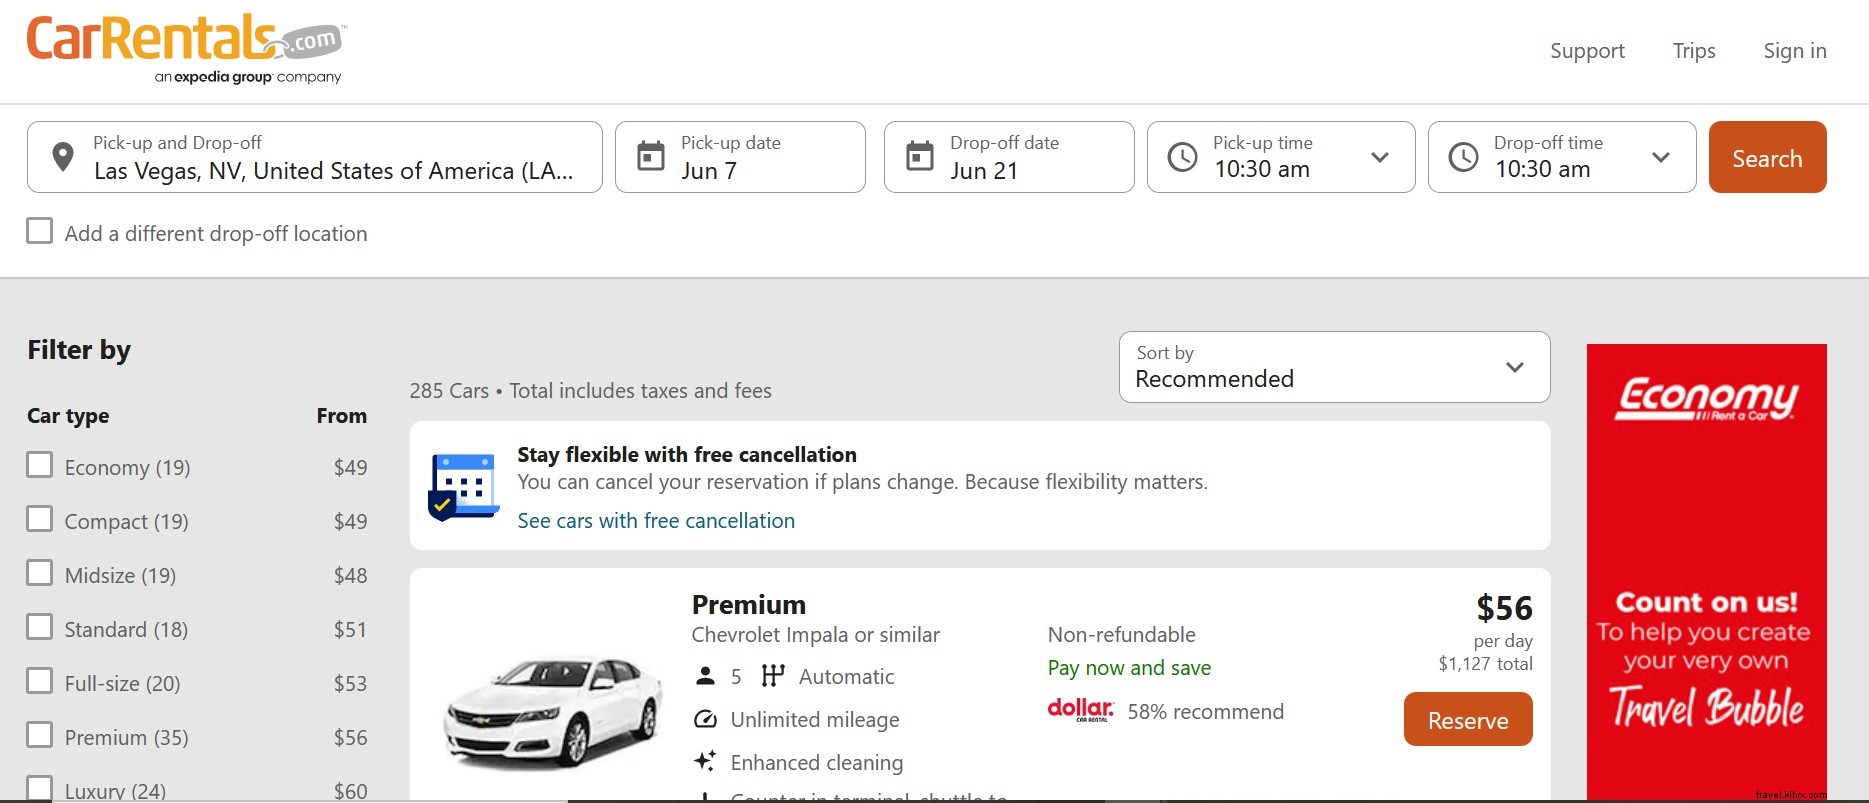The width and height of the screenshot is (1869, 803).
Task: Enable the Midsize car type checkbox
Action: (40, 574)
